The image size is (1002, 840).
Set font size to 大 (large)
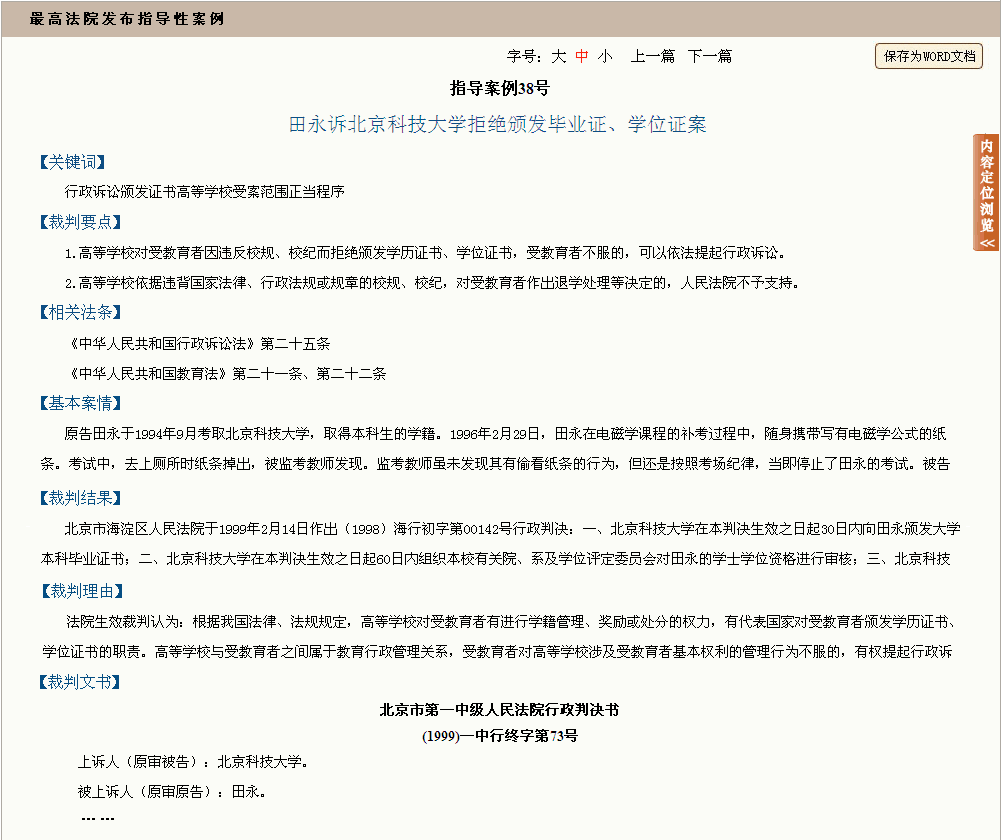(x=559, y=56)
